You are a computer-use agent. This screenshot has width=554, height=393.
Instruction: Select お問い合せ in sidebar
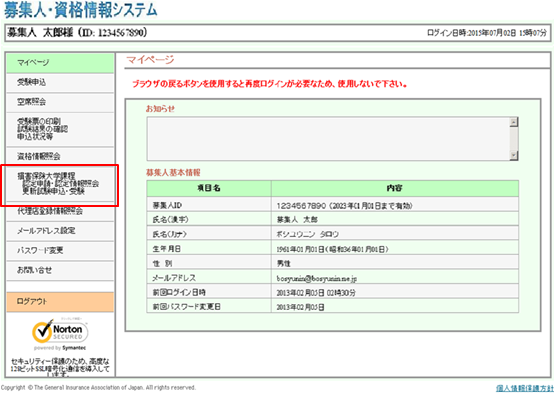coord(60,270)
